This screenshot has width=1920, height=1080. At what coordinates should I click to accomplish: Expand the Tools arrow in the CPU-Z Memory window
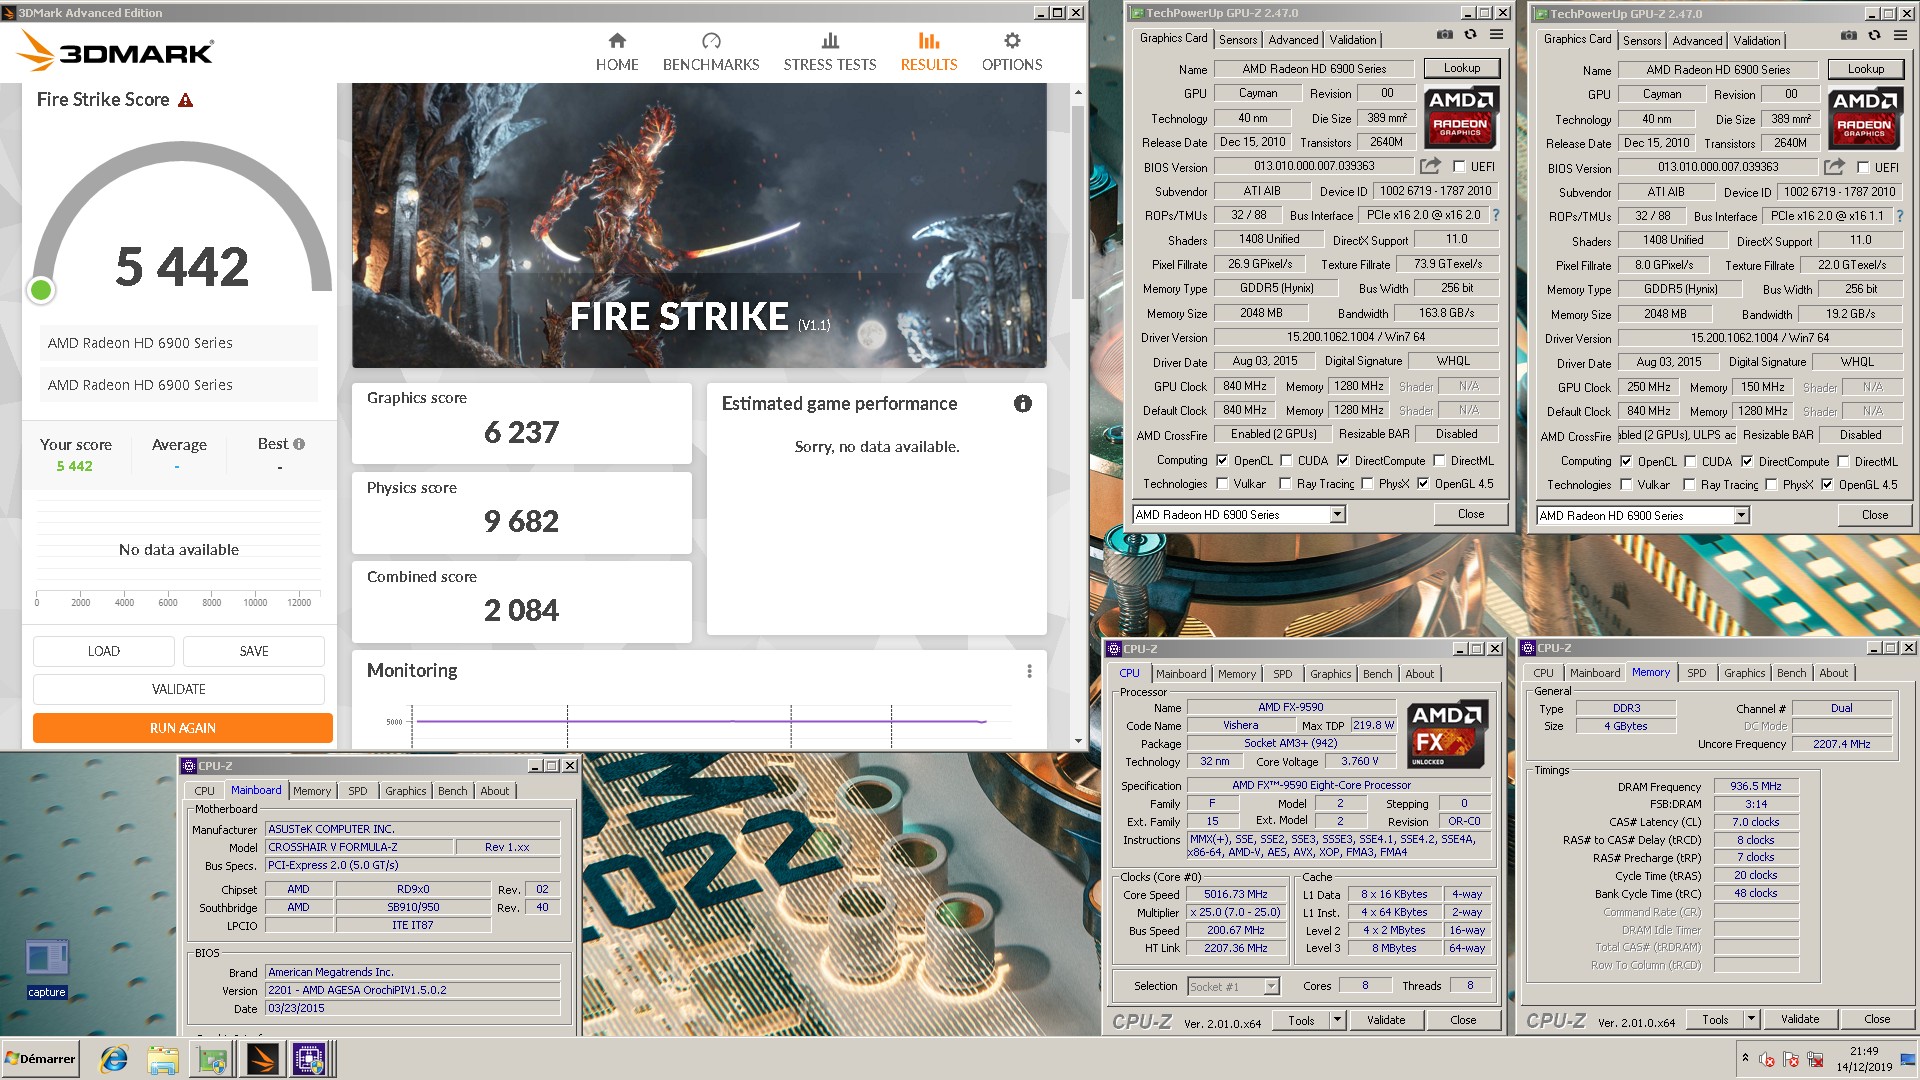point(1751,1019)
